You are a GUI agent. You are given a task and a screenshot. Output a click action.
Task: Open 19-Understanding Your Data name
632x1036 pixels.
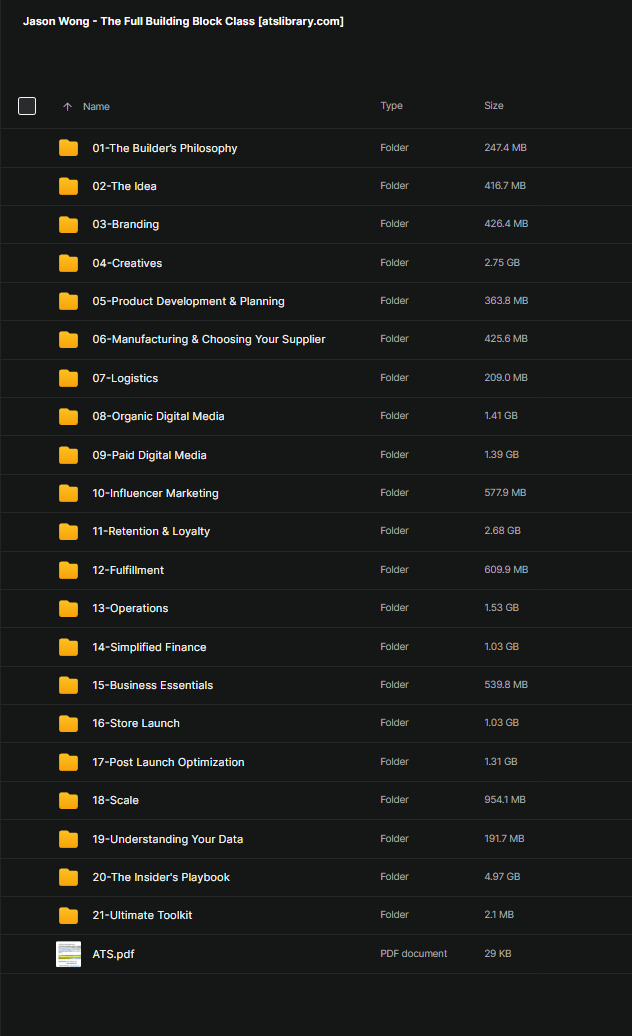[168, 839]
